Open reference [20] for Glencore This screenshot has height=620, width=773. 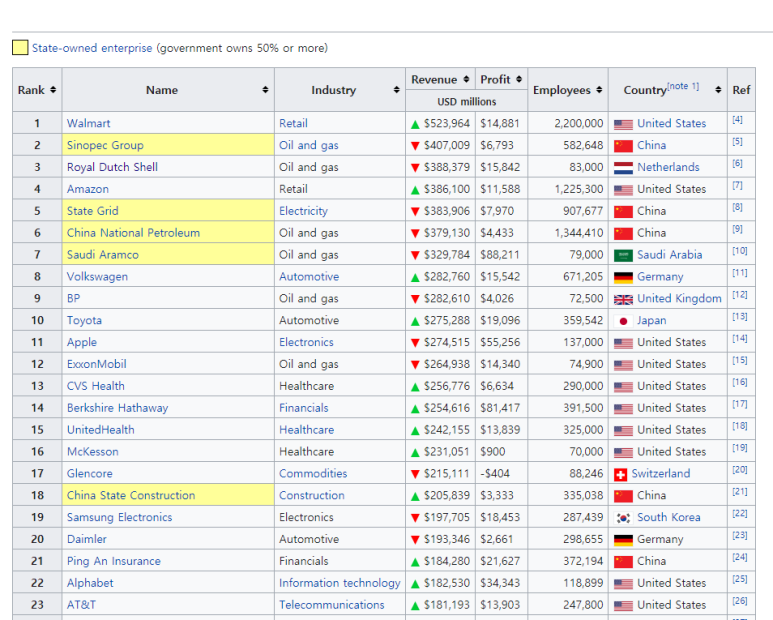(x=739, y=470)
